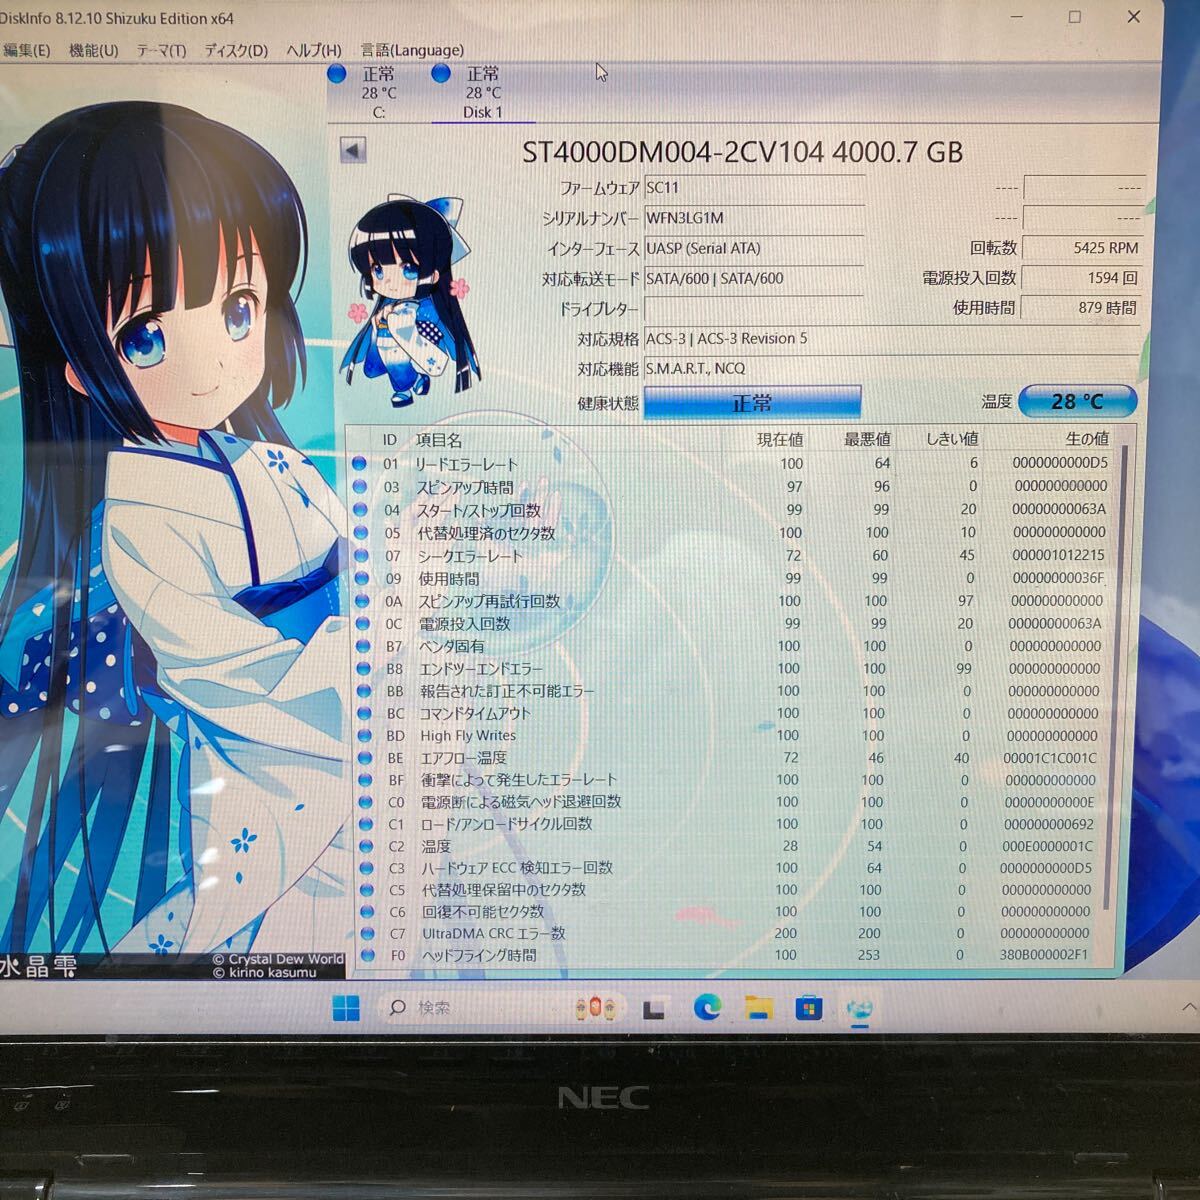Click the しきい値 column header
The height and width of the screenshot is (1200, 1200).
951,439
